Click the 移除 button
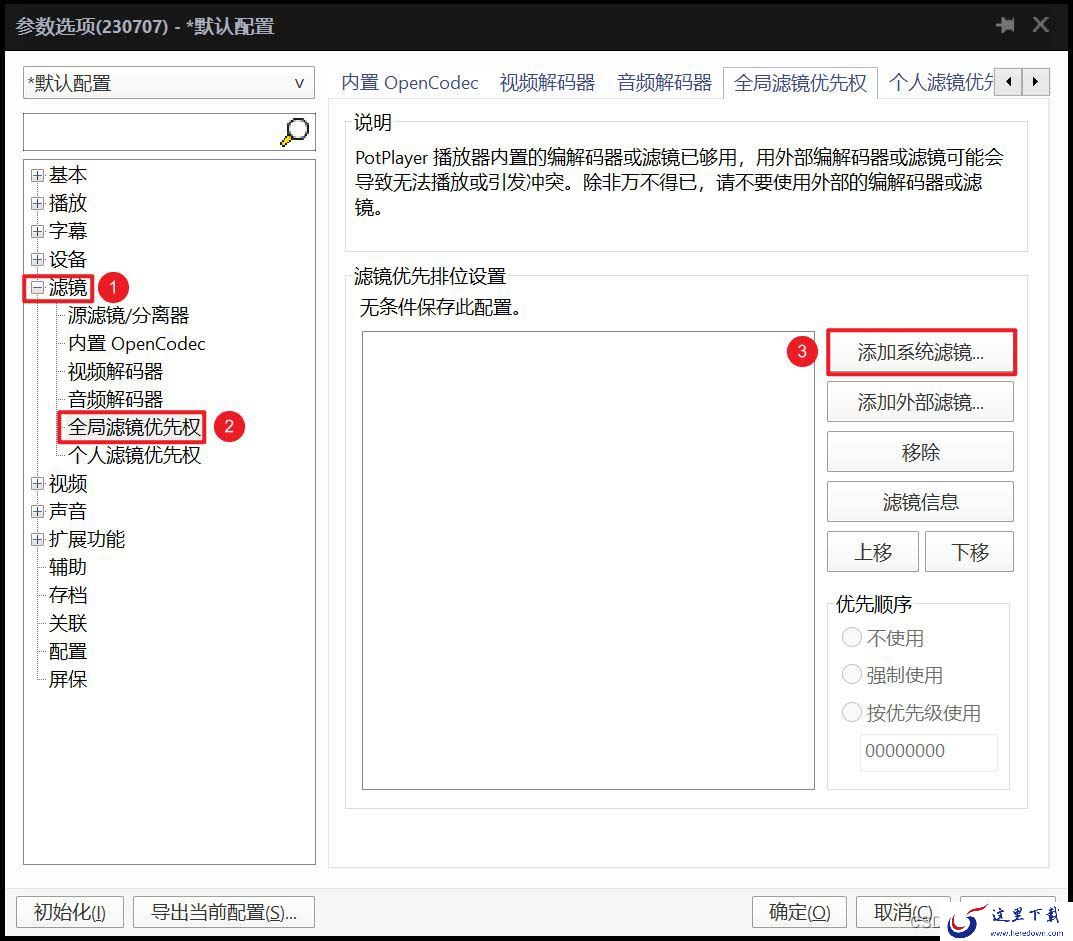1073x941 pixels. coord(920,452)
